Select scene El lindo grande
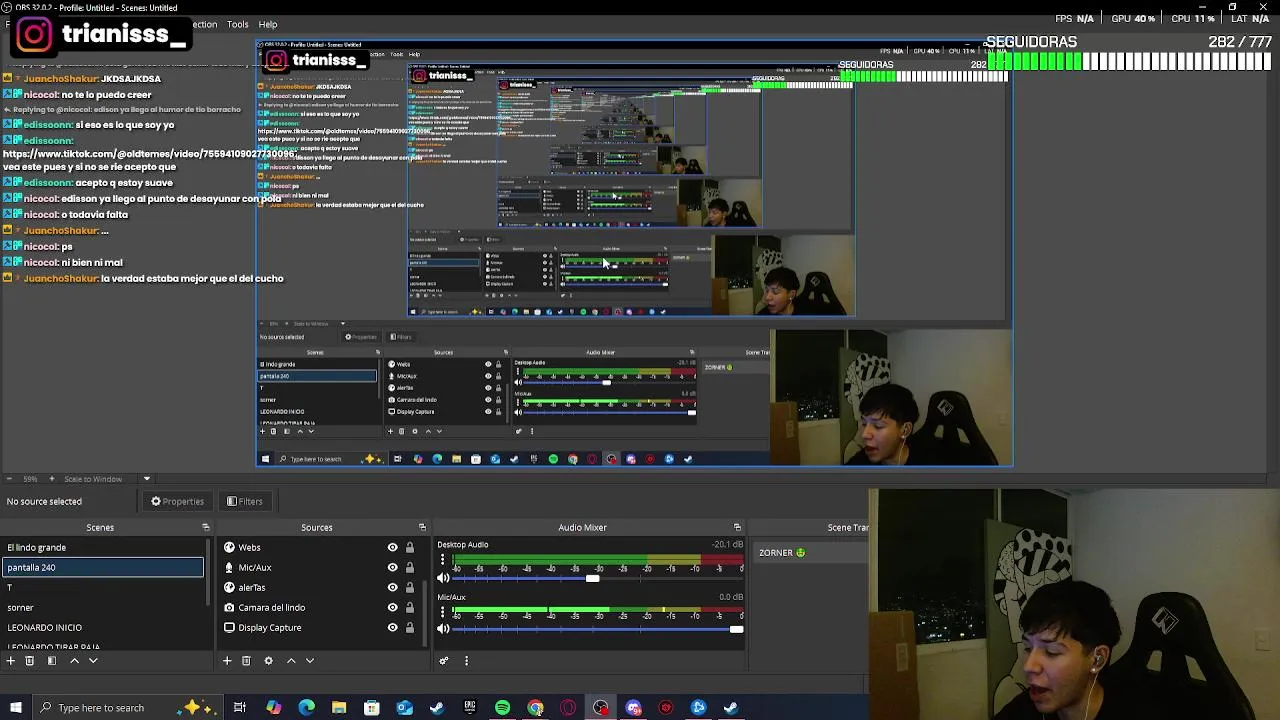The image size is (1280, 720). (102, 547)
